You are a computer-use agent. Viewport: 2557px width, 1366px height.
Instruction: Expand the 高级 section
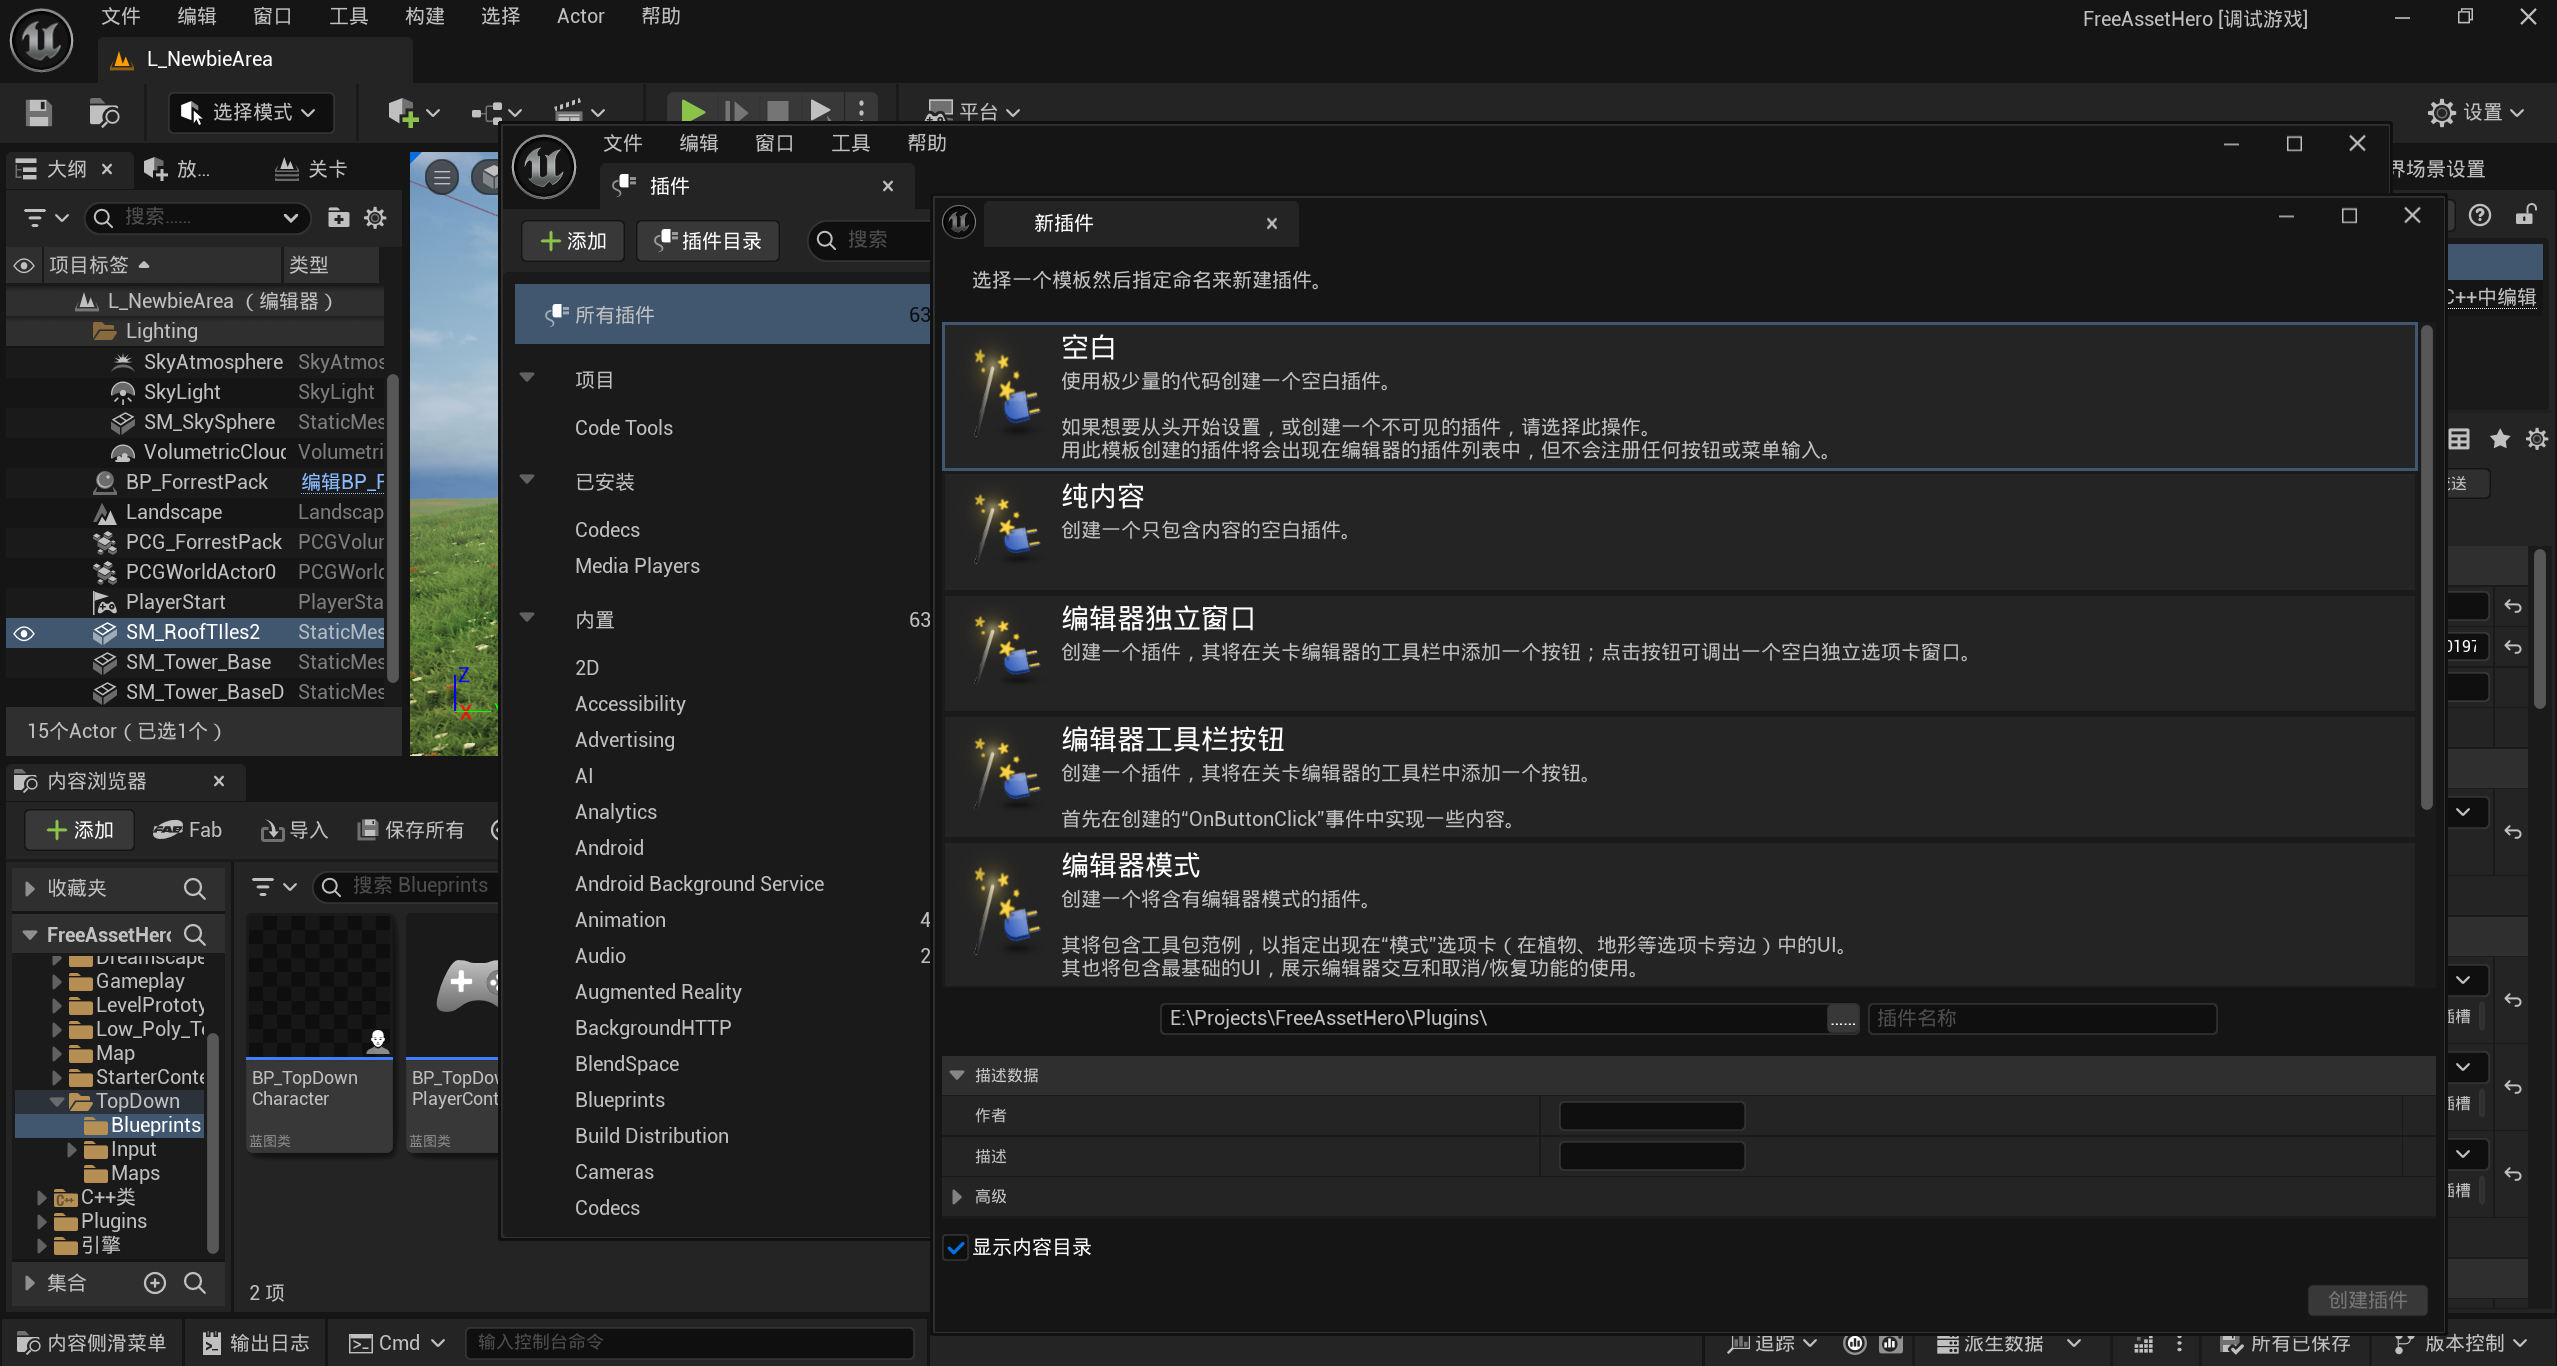point(957,1197)
